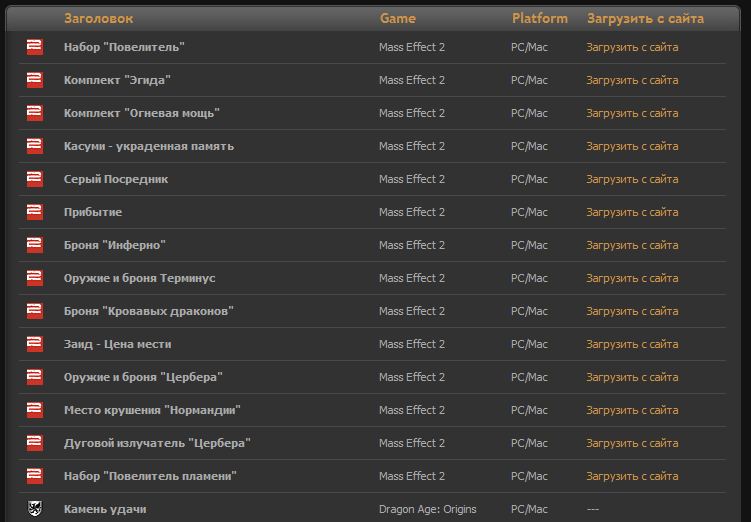
Task: Open download link for Серый Посредник
Action: tap(632, 179)
